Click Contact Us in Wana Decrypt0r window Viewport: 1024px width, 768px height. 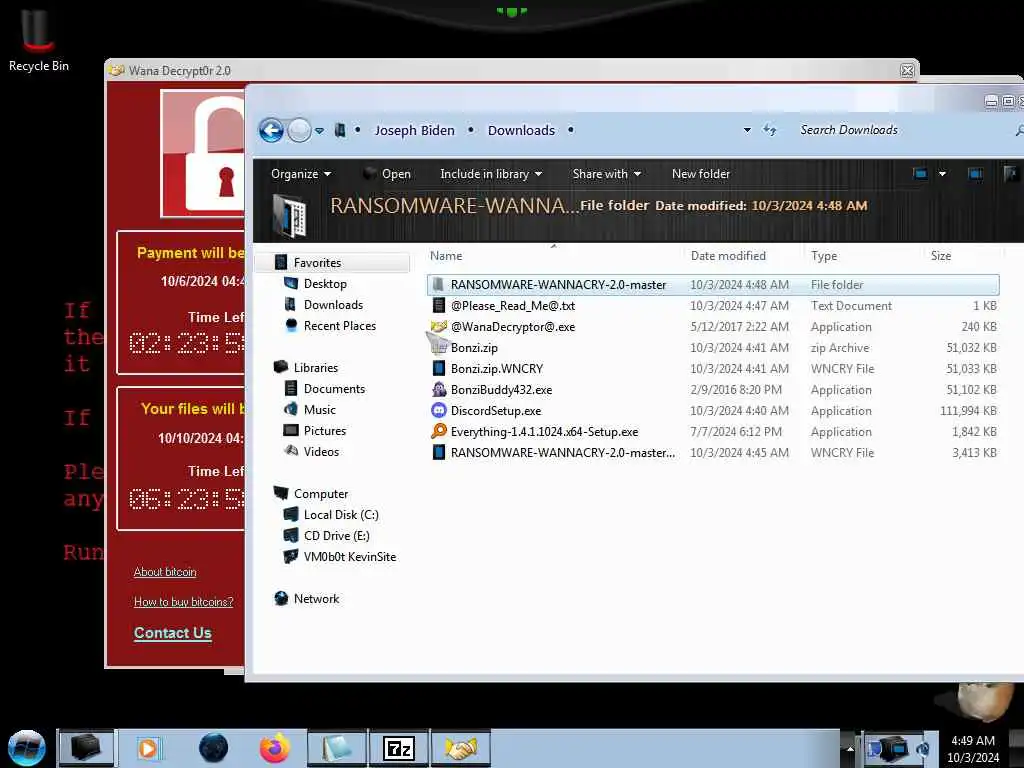pyautogui.click(x=172, y=633)
